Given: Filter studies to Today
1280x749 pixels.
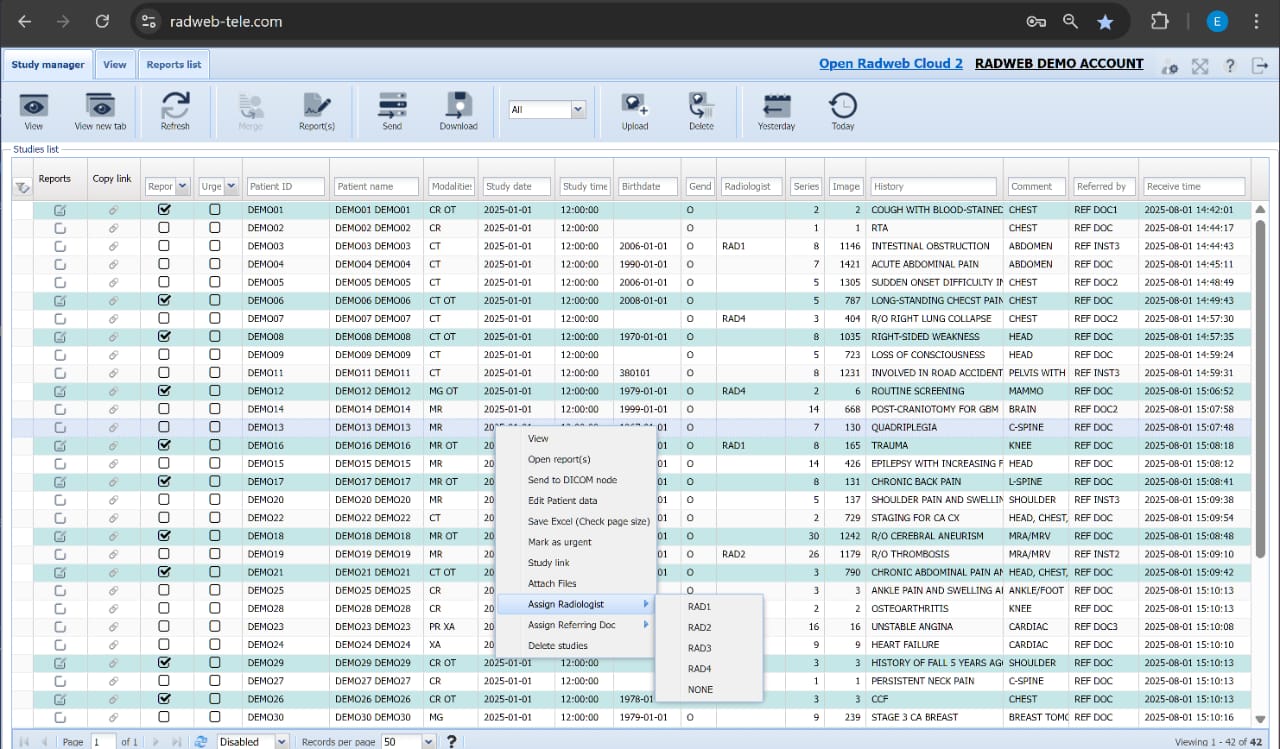Looking at the screenshot, I should [843, 105].
